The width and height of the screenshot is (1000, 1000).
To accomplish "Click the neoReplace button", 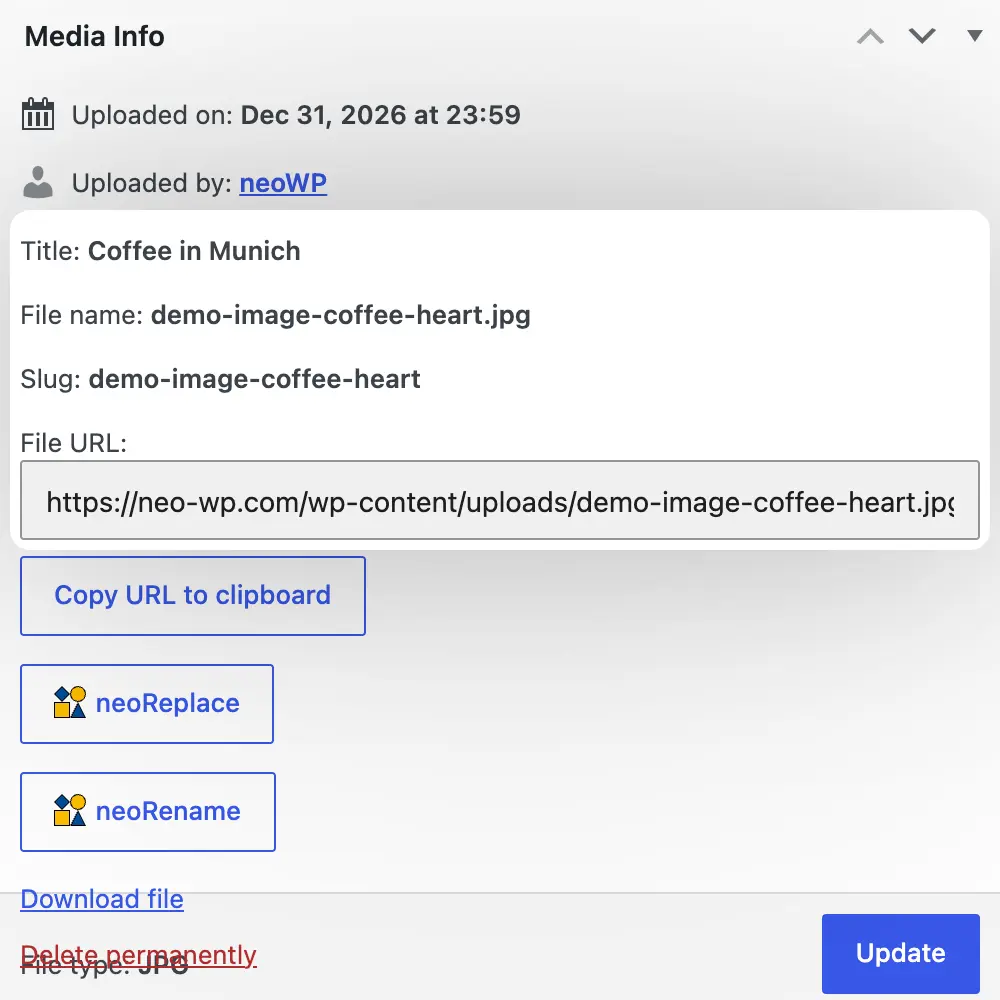I will point(147,703).
